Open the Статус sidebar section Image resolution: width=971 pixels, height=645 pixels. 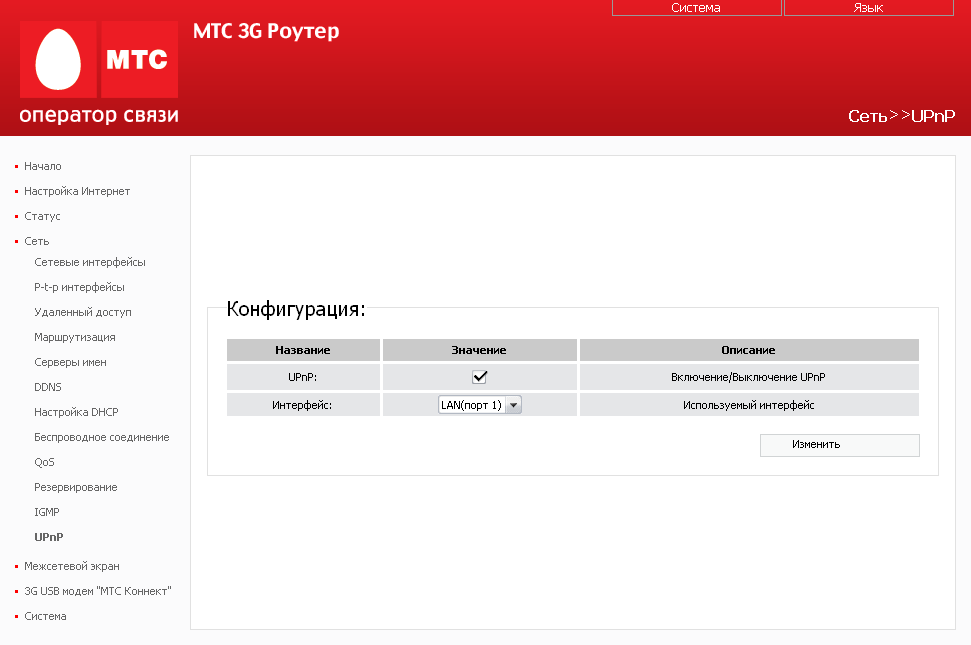tap(42, 216)
